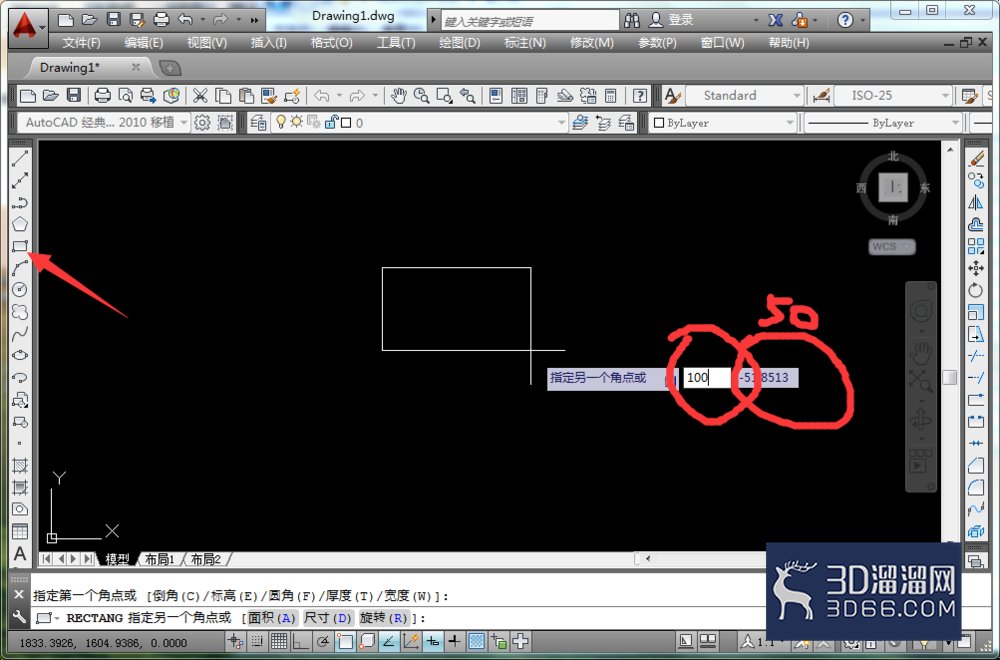Toggle Ortho mode in status bar
Image resolution: width=1000 pixels, height=660 pixels.
coord(301,642)
